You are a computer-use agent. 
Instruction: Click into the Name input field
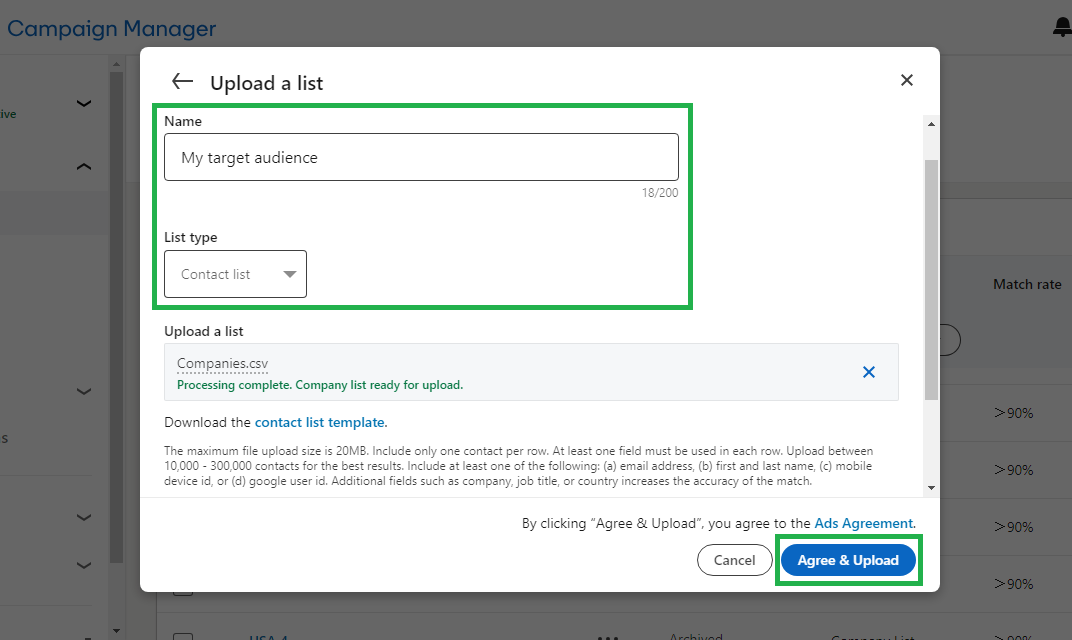coord(421,157)
